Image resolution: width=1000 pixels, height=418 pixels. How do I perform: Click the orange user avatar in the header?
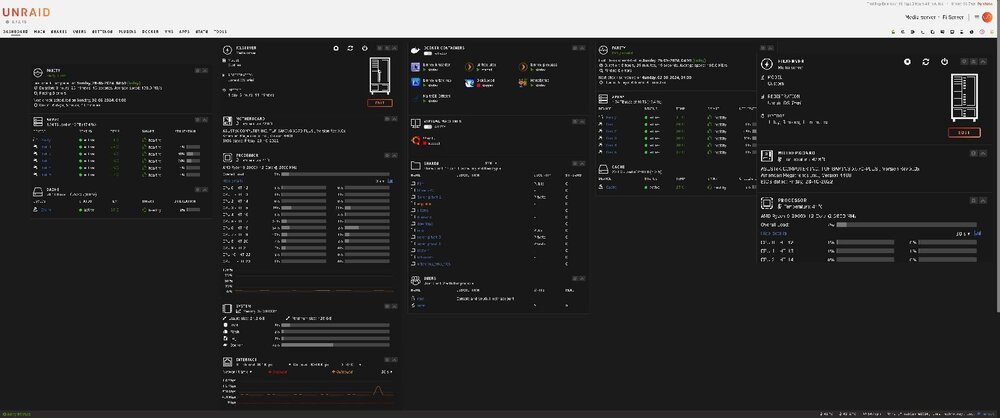pyautogui.click(x=987, y=17)
